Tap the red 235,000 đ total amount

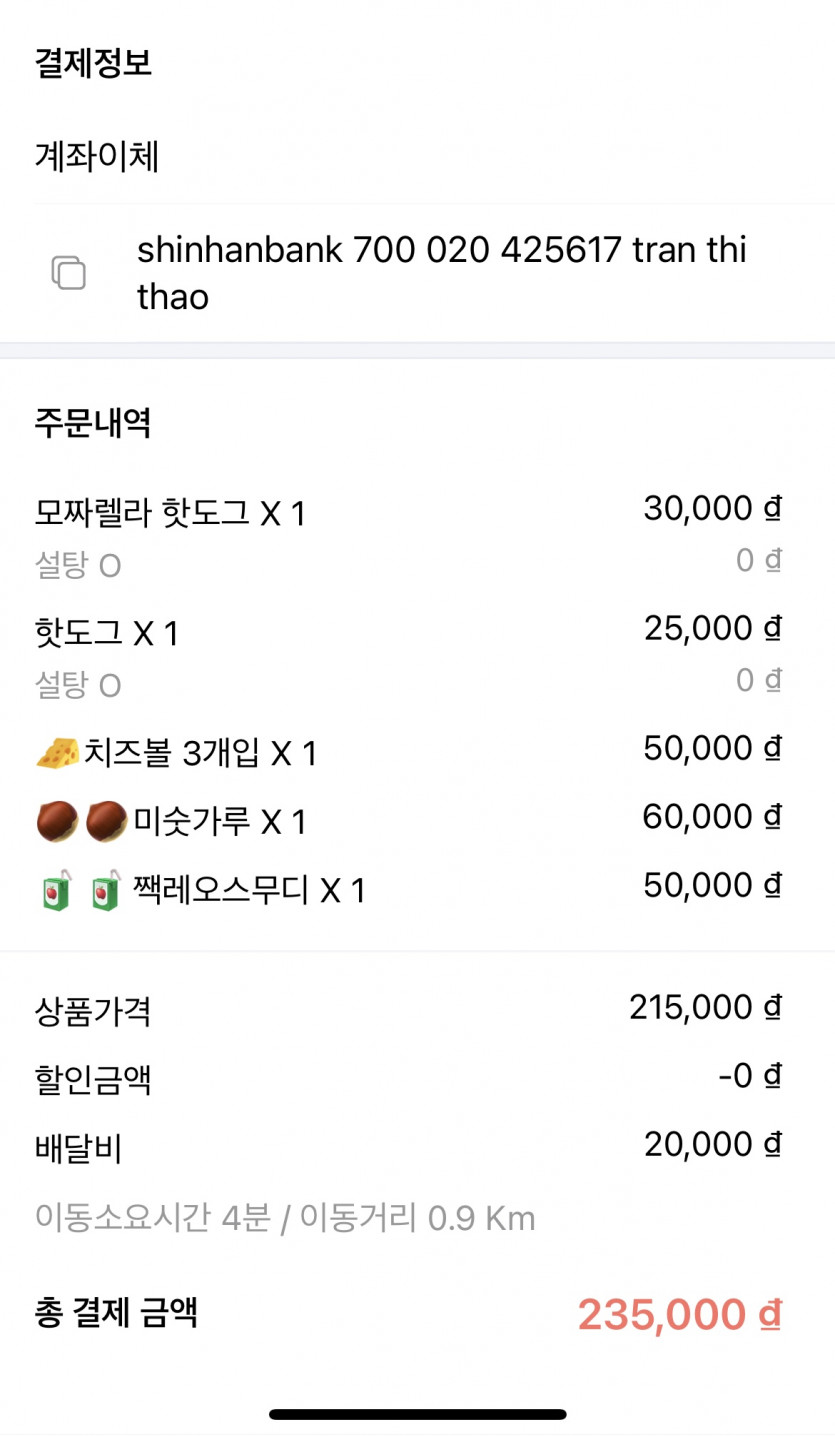point(679,1314)
